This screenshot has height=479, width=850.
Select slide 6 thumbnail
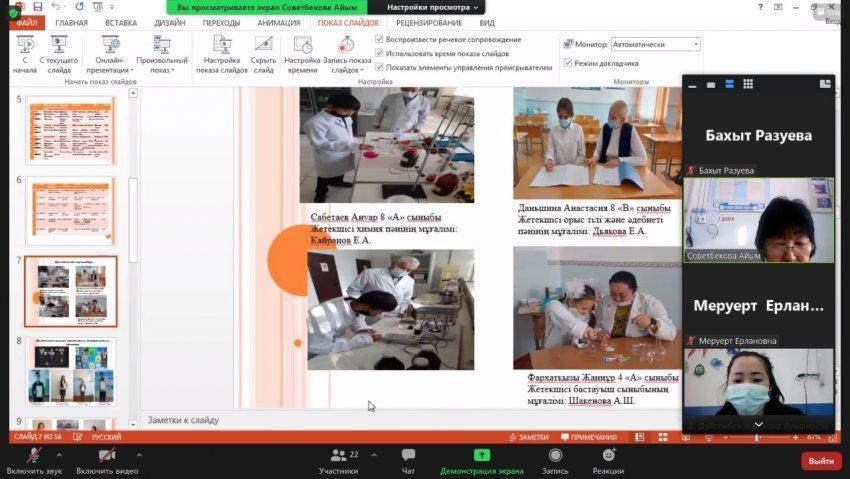click(x=70, y=211)
